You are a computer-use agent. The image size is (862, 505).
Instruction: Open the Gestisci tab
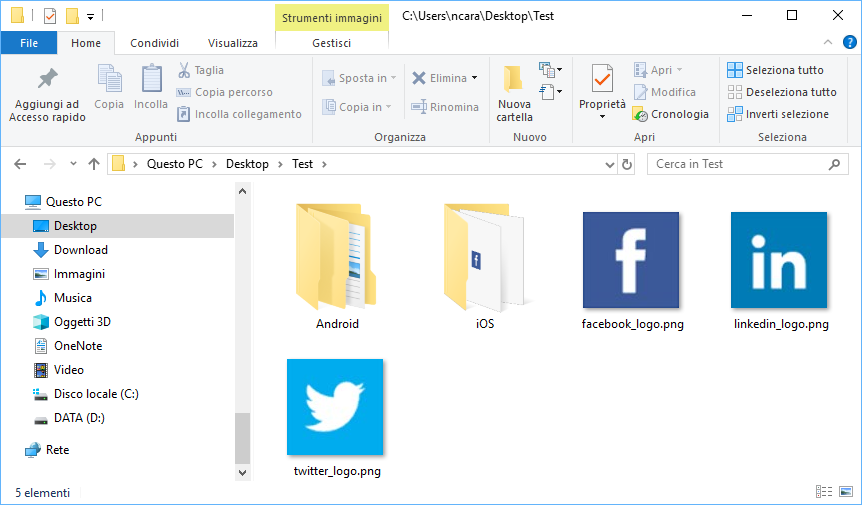coord(331,43)
